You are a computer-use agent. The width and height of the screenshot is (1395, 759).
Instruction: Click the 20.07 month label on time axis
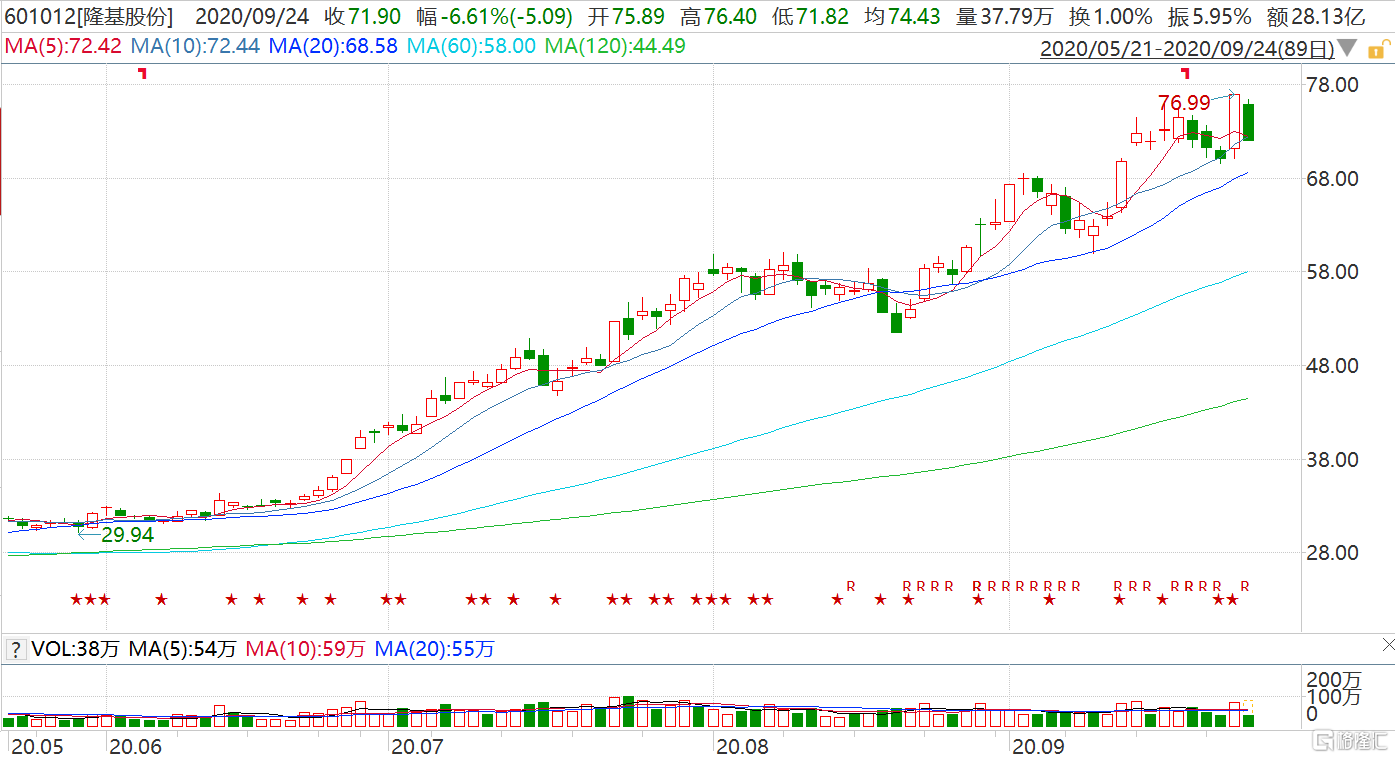(417, 746)
